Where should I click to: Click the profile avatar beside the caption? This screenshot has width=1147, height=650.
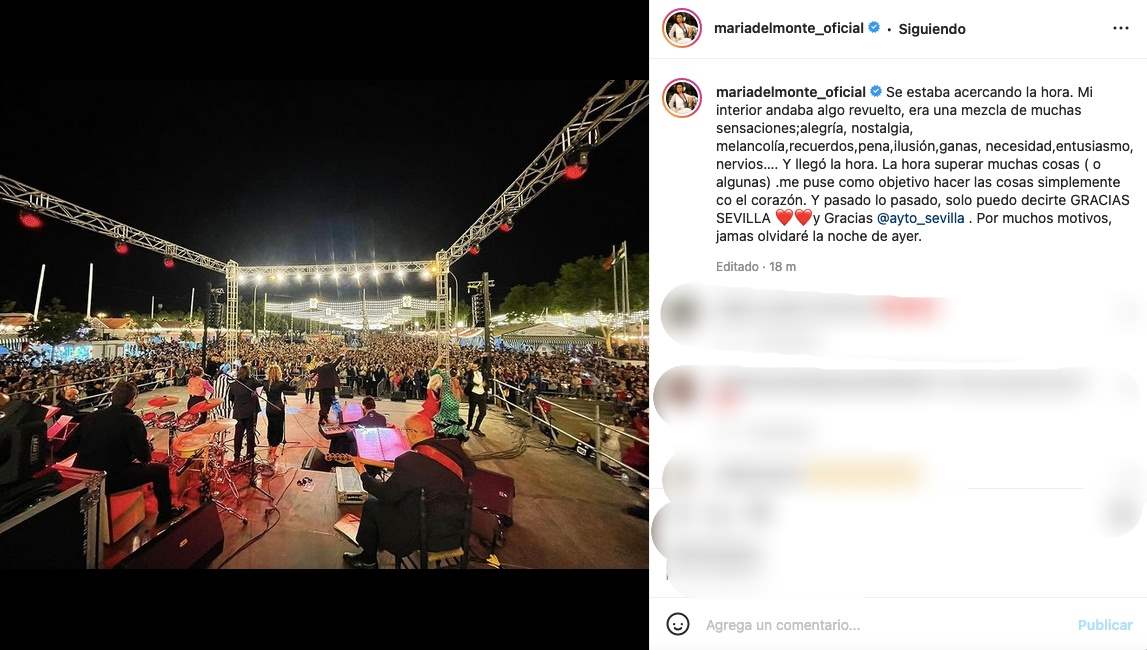(682, 98)
